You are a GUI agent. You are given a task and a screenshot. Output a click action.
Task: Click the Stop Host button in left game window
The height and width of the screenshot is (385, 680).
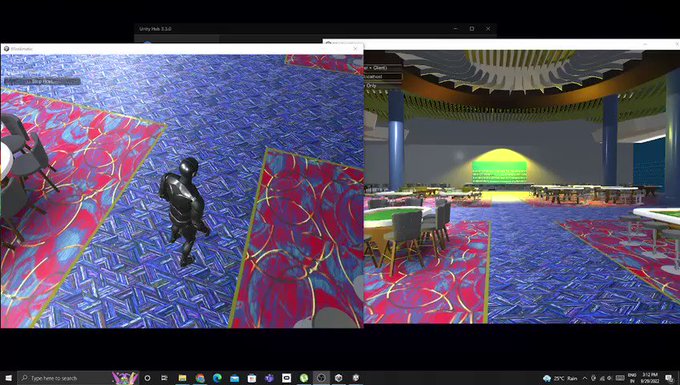[42, 81]
